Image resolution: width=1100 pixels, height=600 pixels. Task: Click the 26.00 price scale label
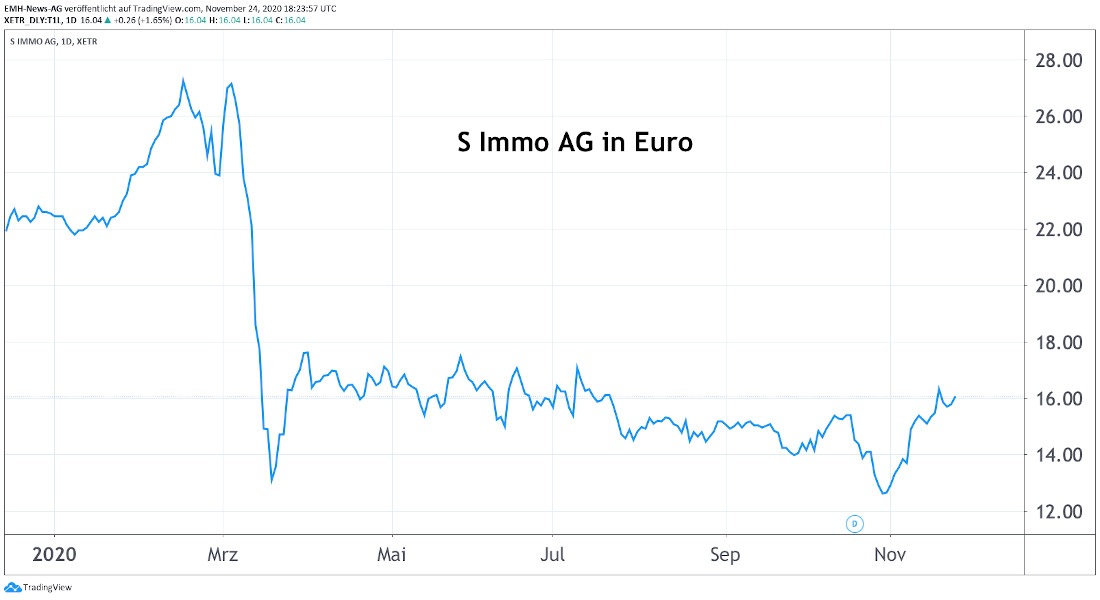(1059, 116)
